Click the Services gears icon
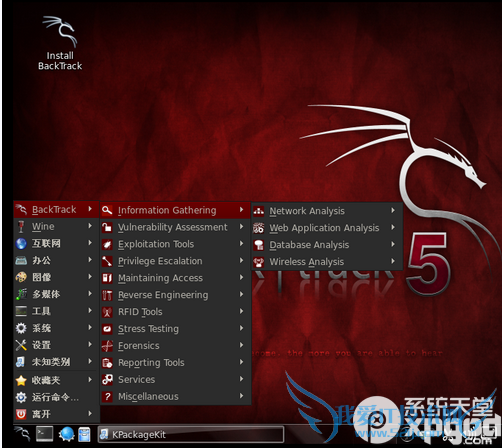 (x=107, y=379)
